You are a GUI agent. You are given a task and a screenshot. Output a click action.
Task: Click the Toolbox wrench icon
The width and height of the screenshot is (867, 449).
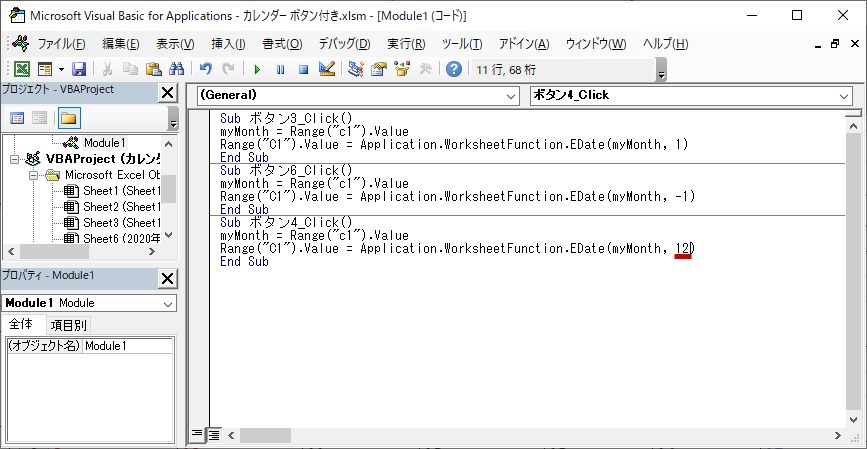click(425, 69)
